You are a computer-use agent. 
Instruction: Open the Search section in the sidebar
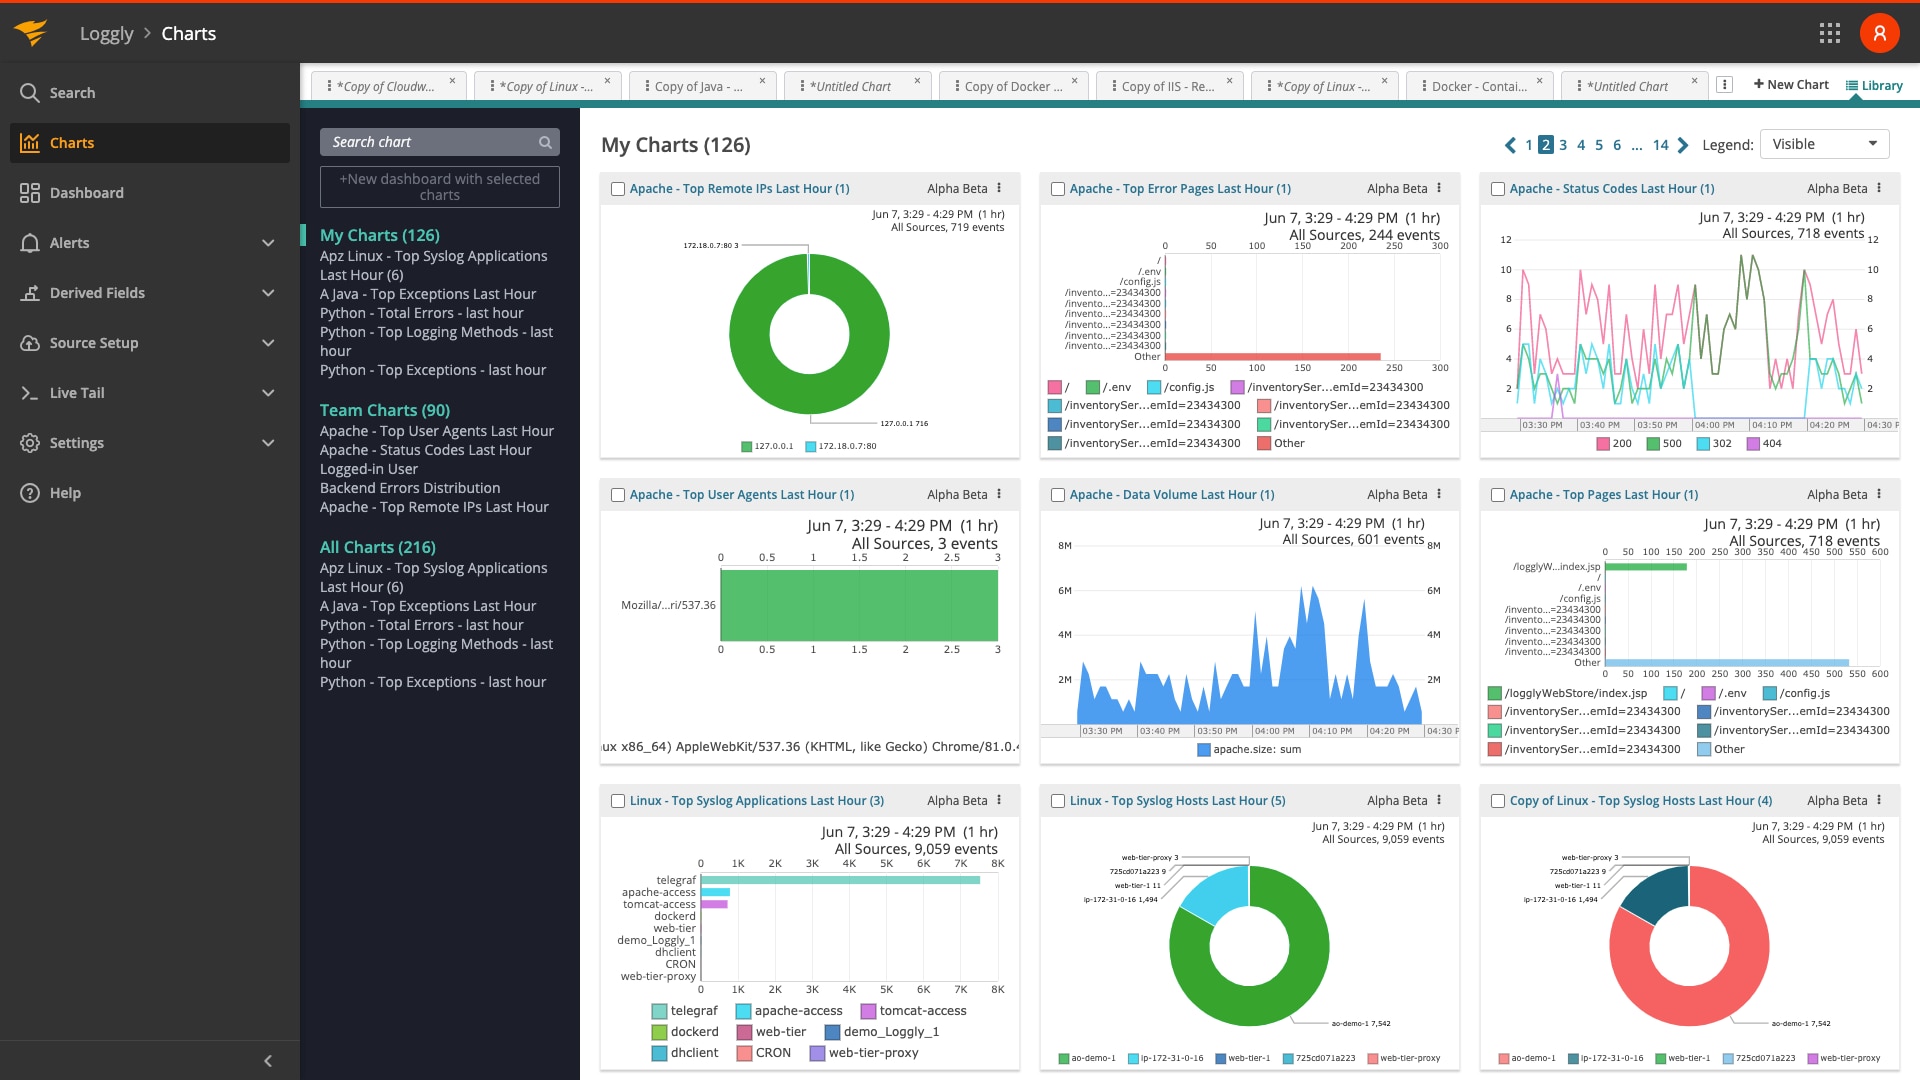tap(70, 92)
